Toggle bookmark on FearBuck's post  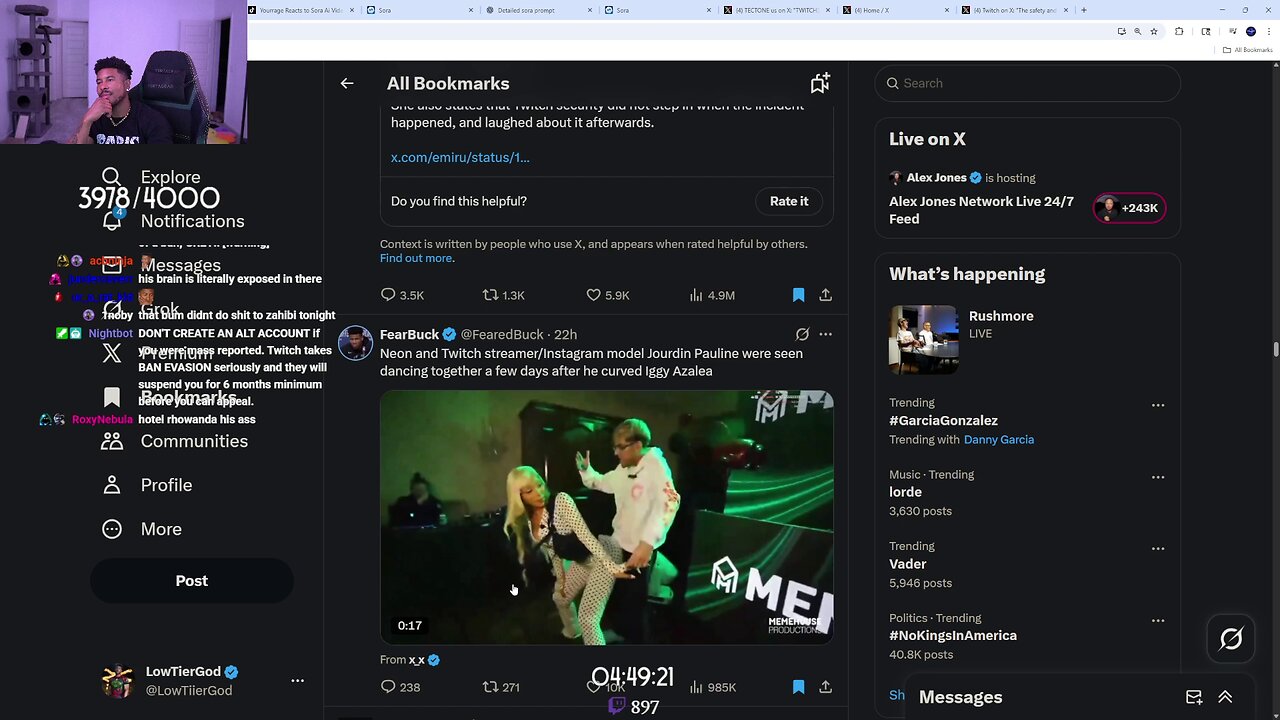[x=798, y=687]
